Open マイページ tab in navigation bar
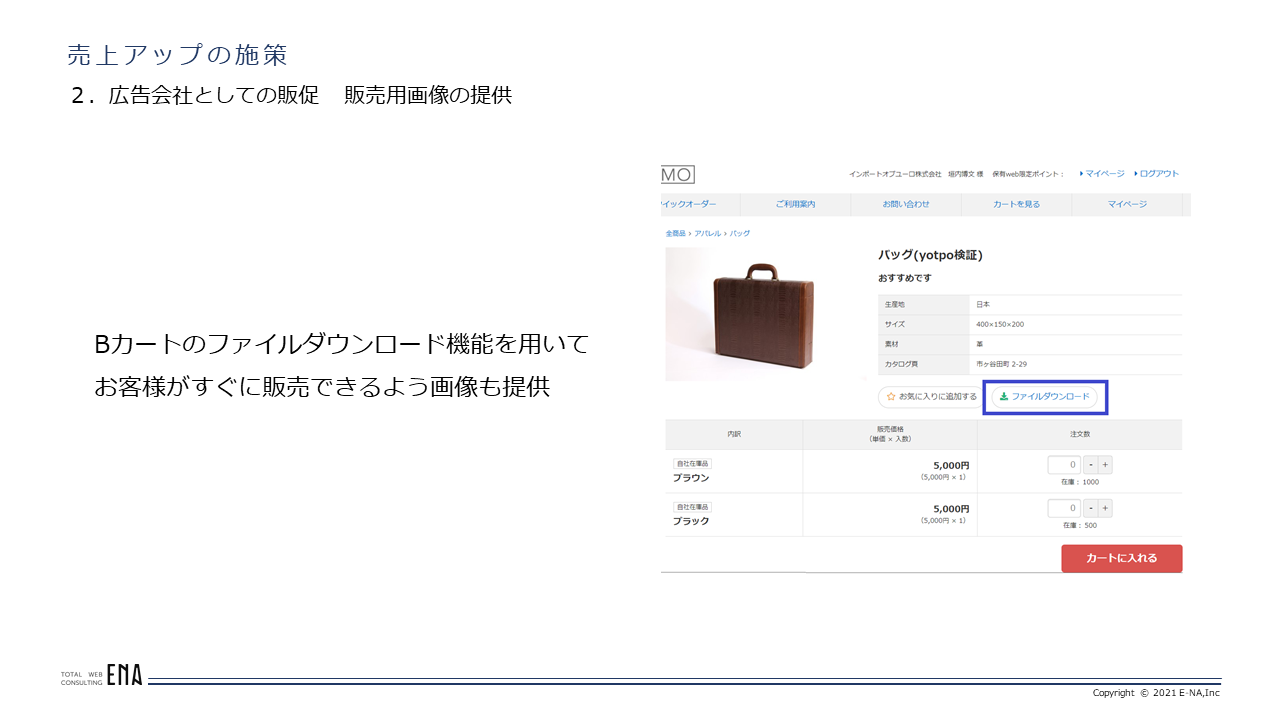Screen dimensions: 1280x720 point(1127,204)
